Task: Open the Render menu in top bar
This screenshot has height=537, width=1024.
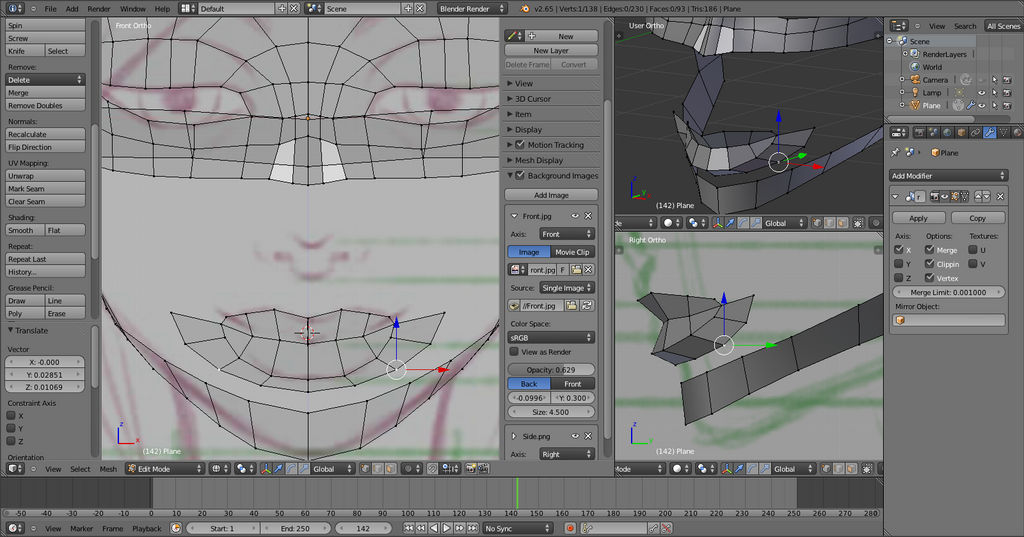Action: coord(99,8)
